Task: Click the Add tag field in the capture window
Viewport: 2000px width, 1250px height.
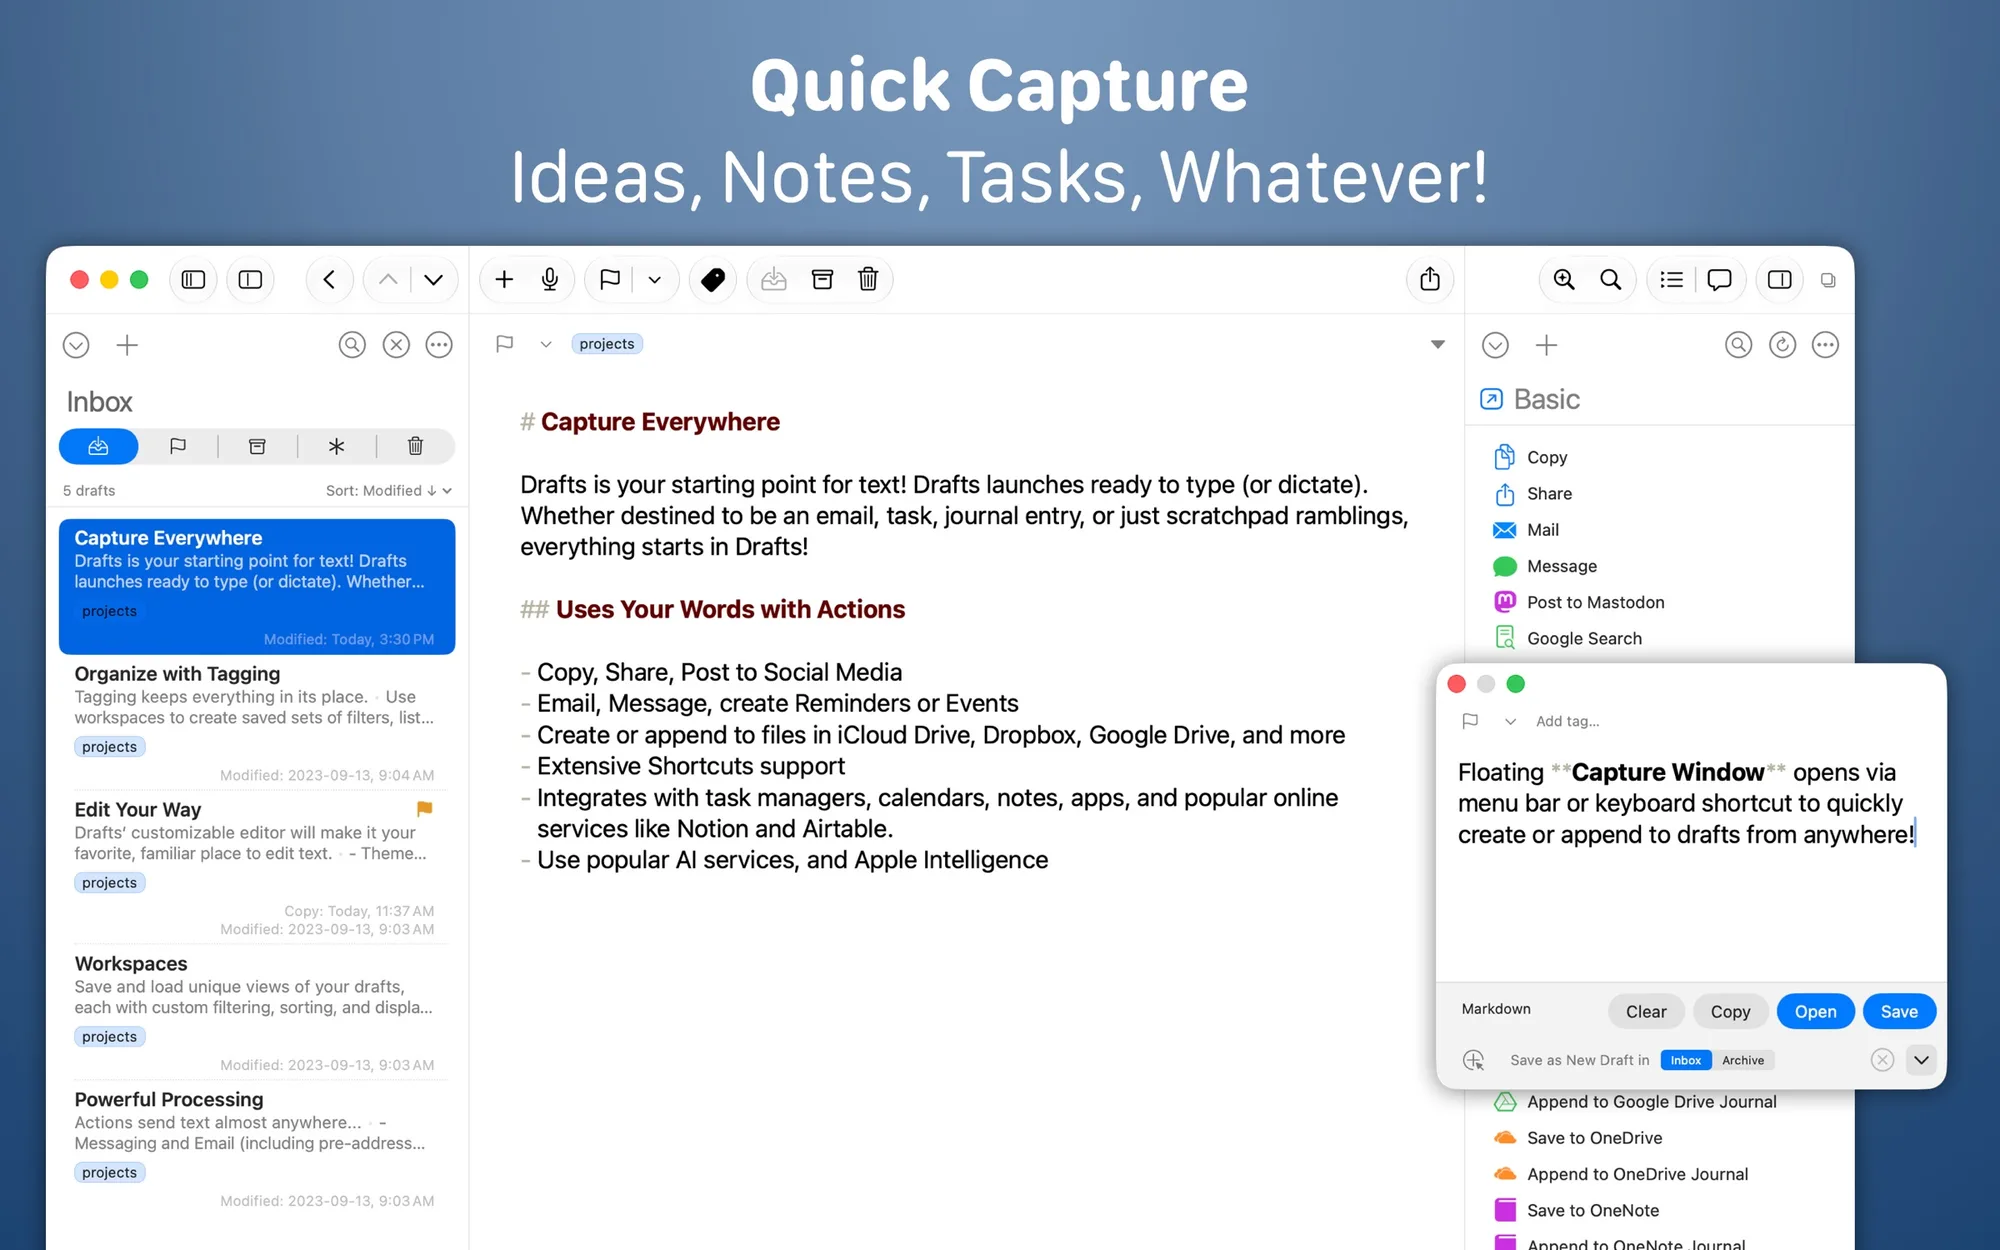Action: pos(1567,721)
